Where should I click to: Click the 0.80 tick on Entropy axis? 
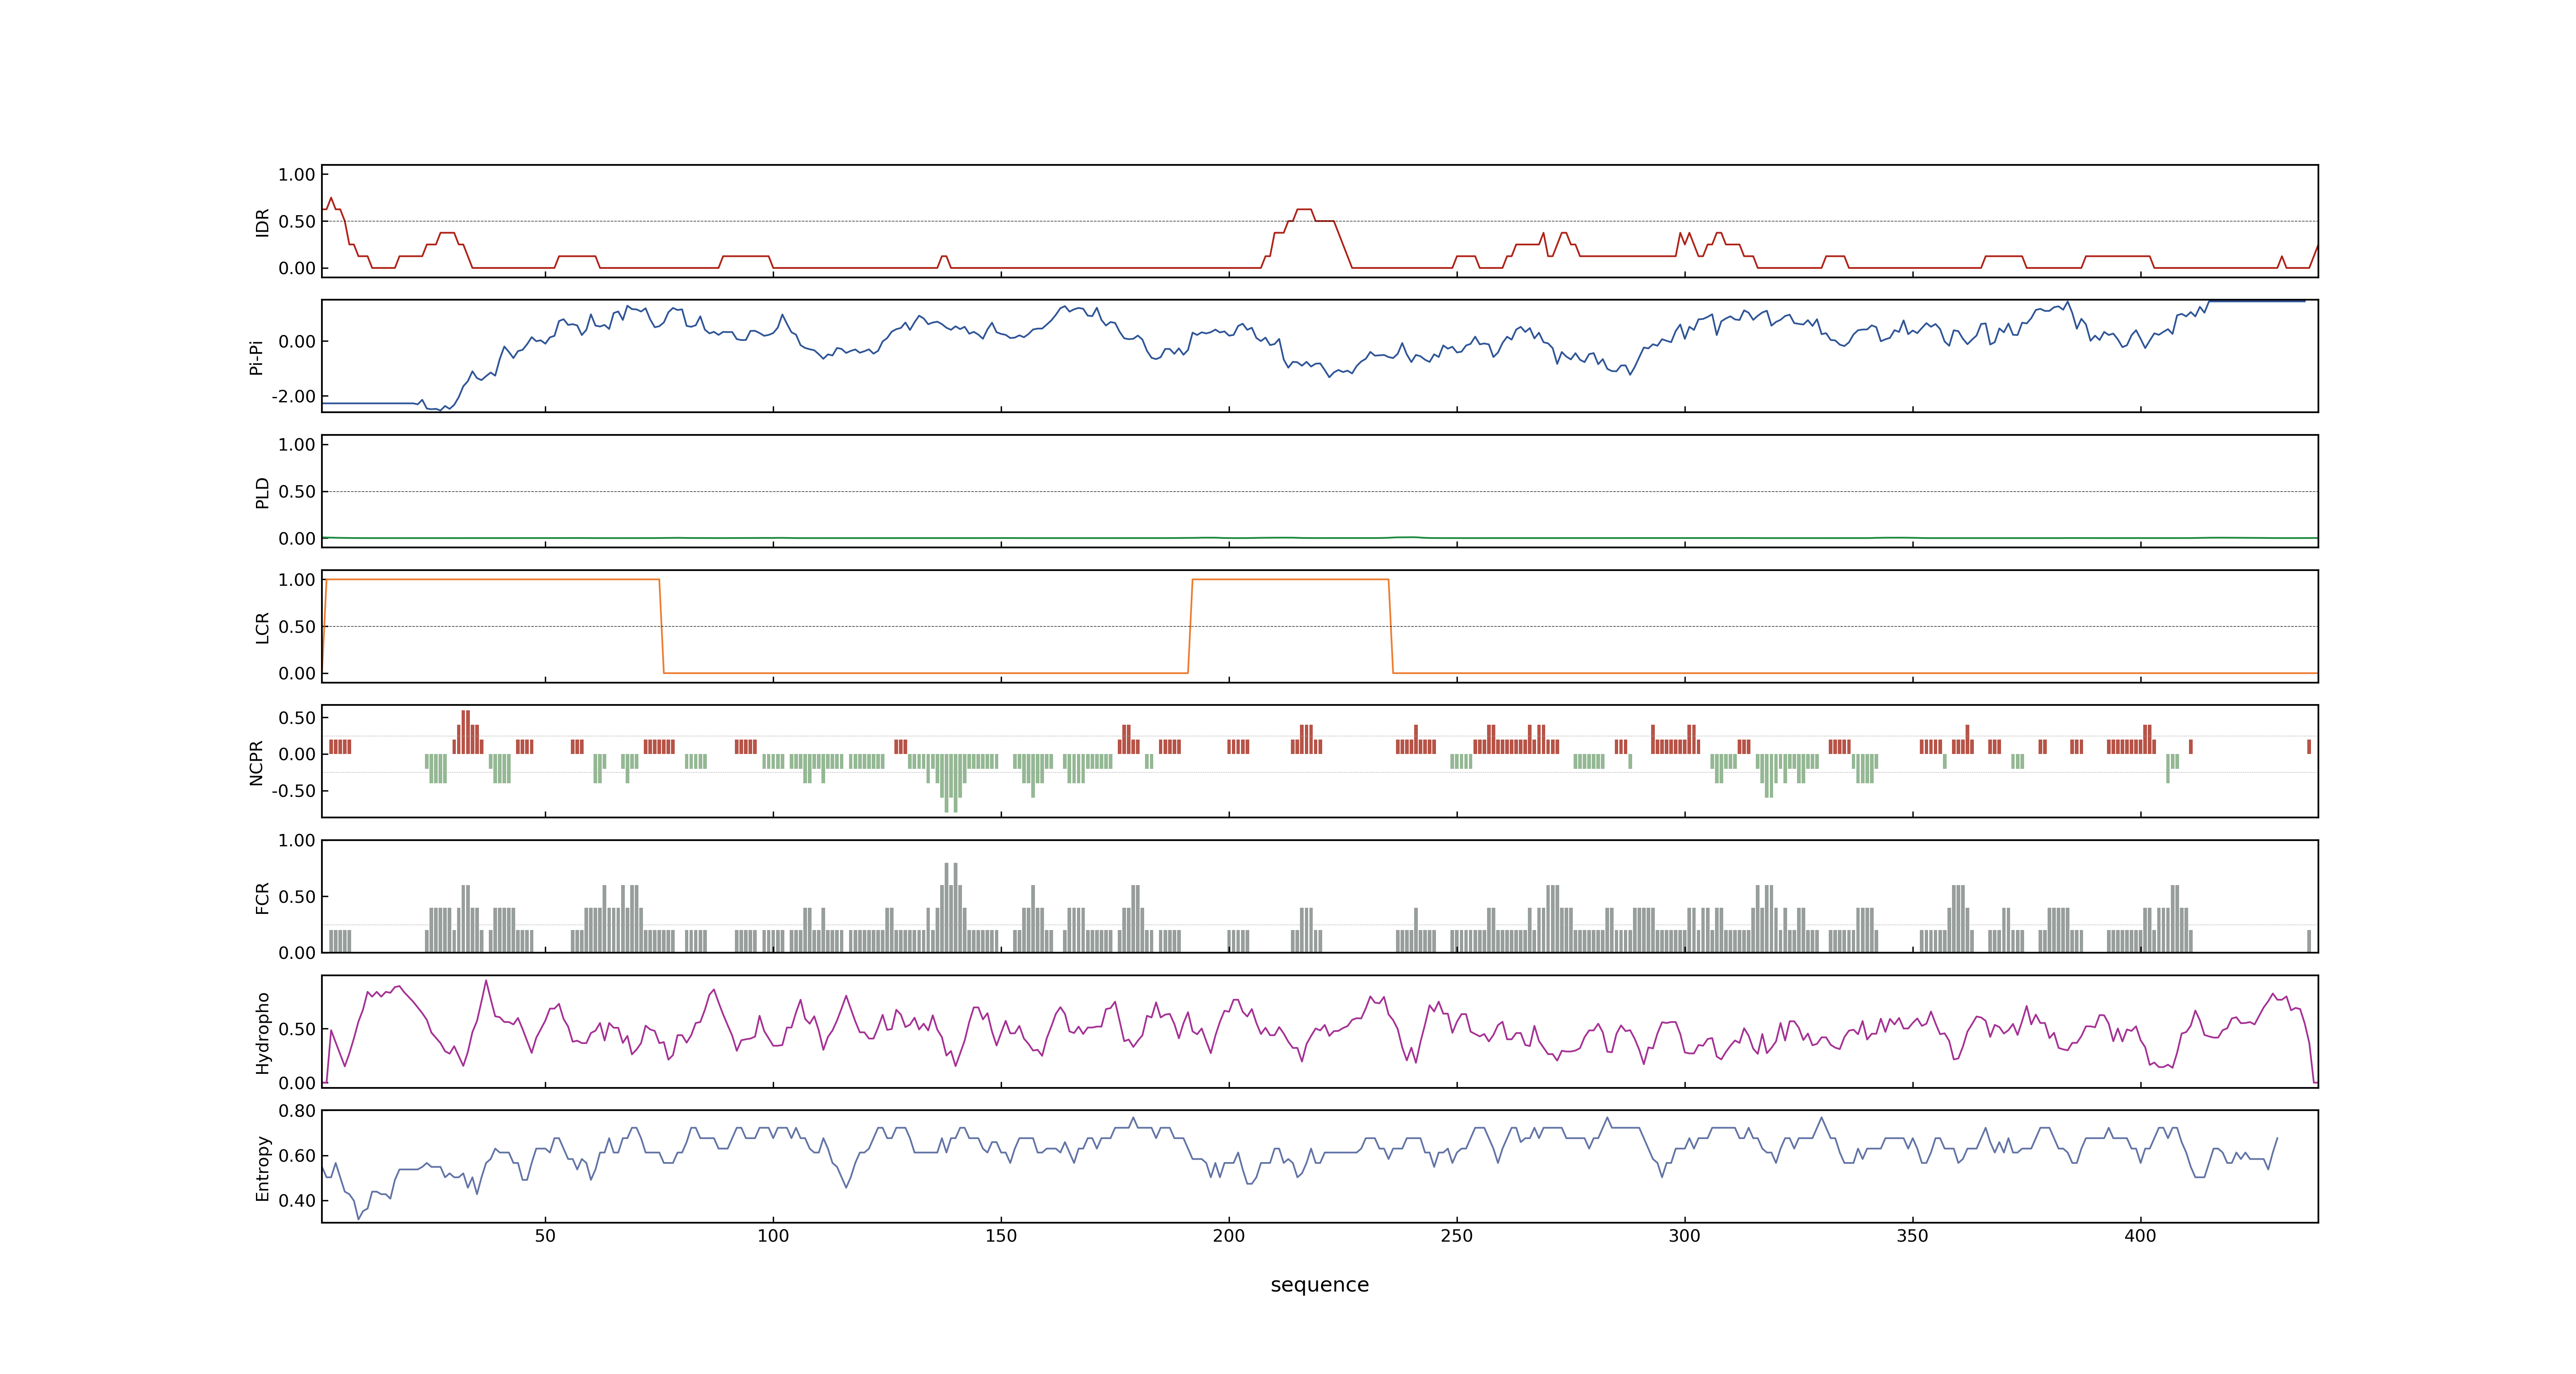pyautogui.click(x=297, y=1111)
